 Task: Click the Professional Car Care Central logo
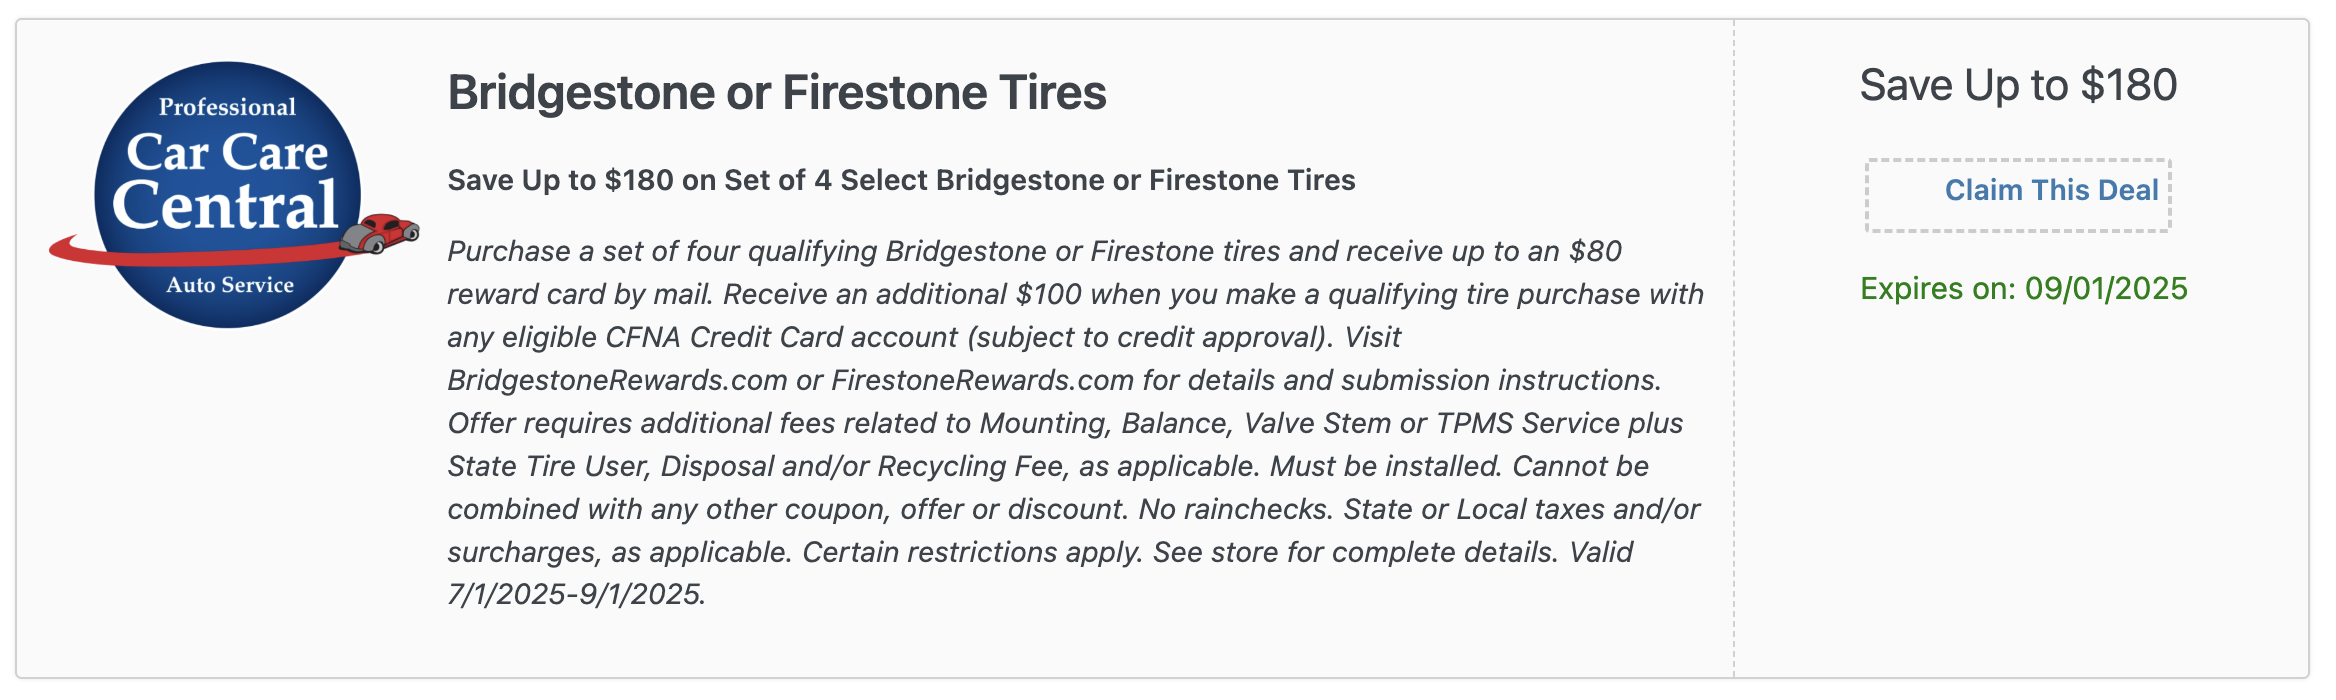point(233,195)
